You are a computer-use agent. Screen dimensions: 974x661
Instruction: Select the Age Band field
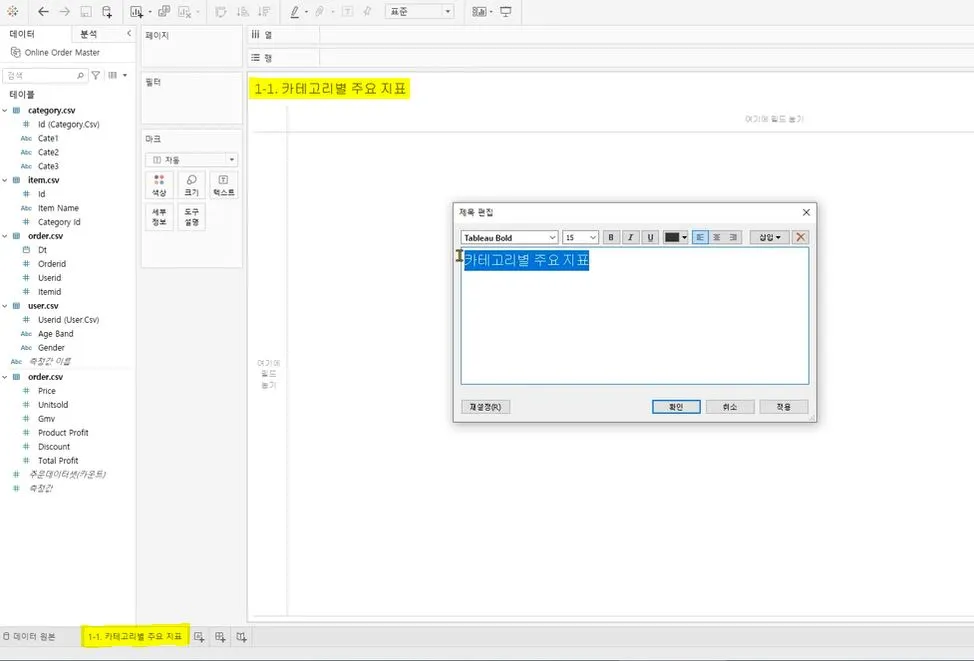point(55,334)
